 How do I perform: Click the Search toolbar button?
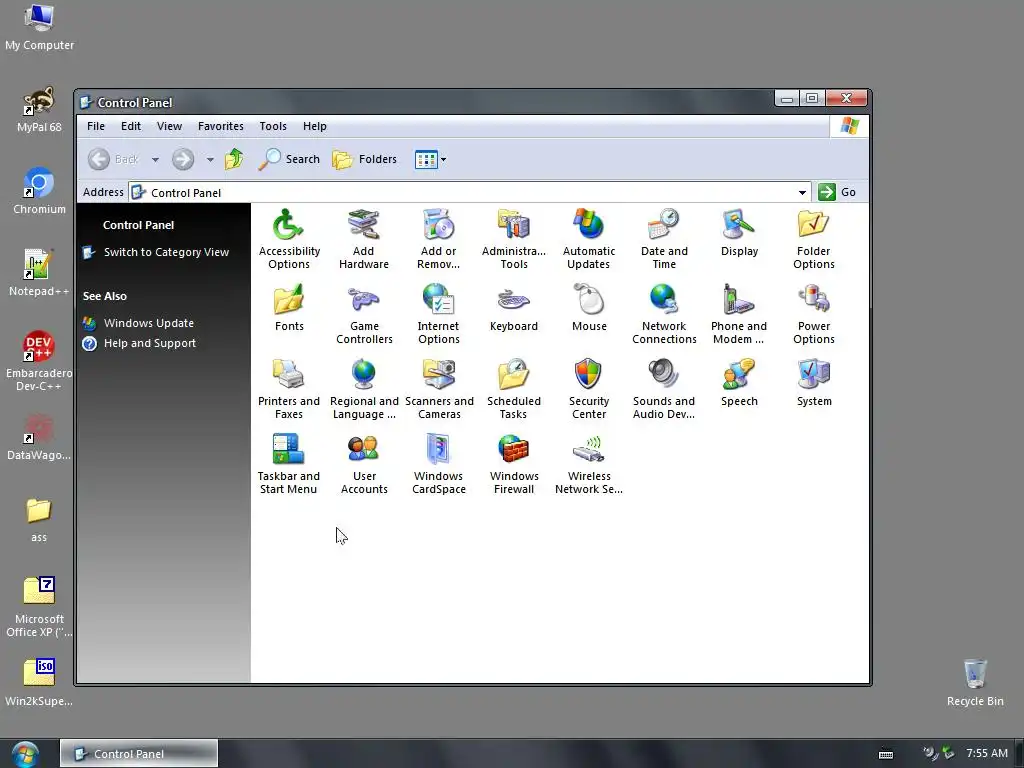pos(289,159)
